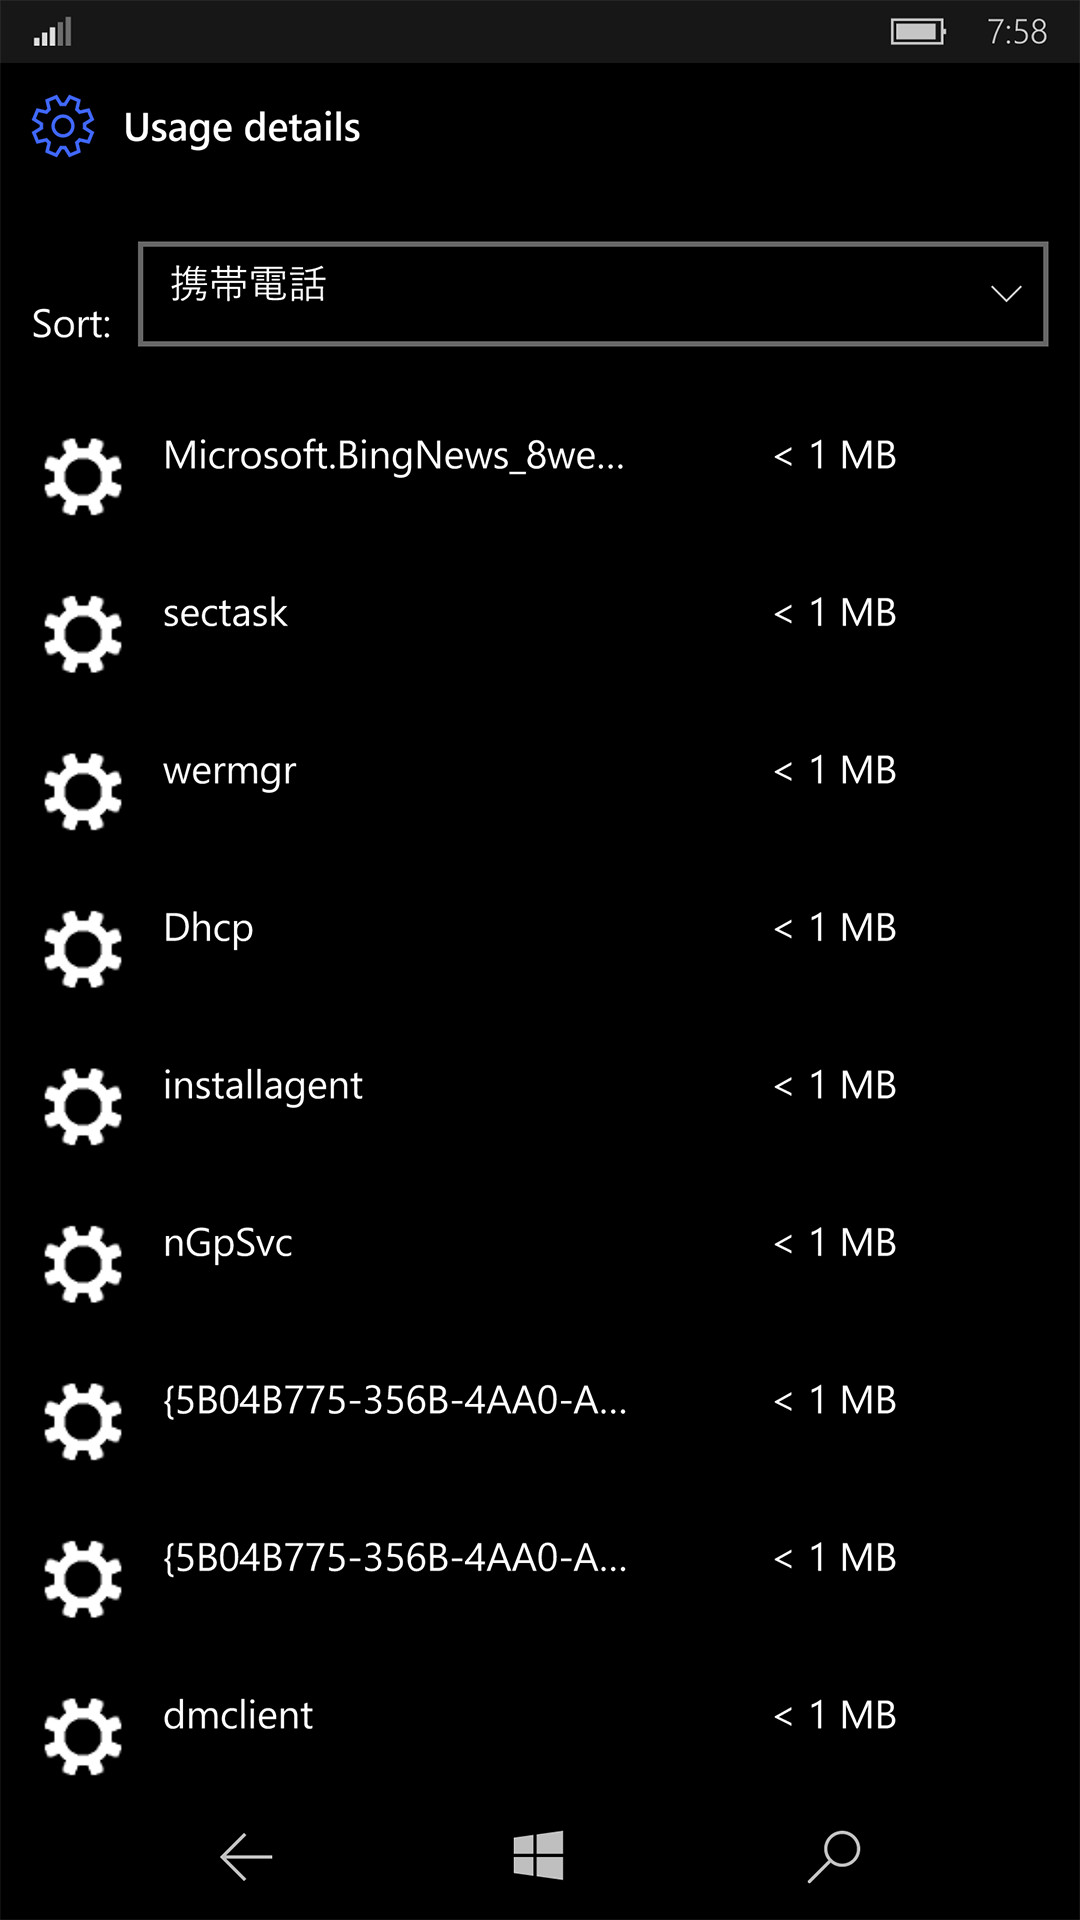Click gear icon beside installagent
This screenshot has width=1080, height=1920.
(83, 1106)
